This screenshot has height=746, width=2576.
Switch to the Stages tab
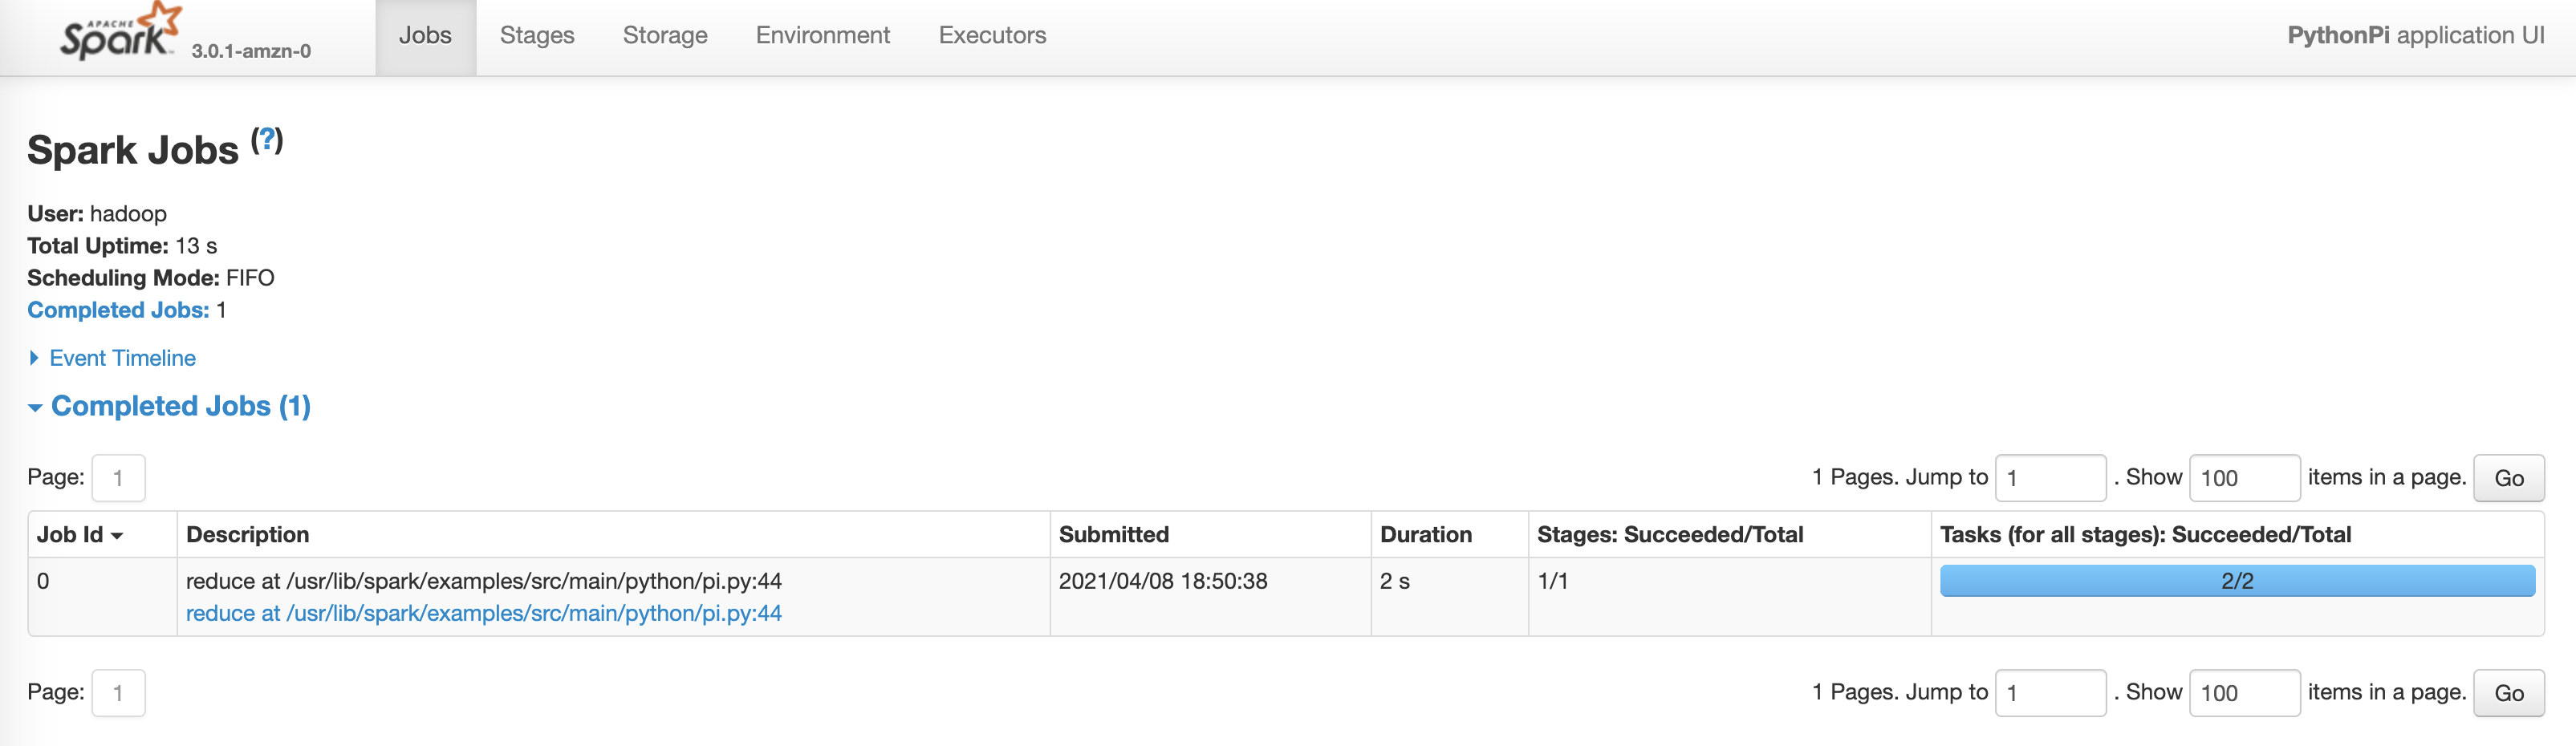tap(537, 36)
